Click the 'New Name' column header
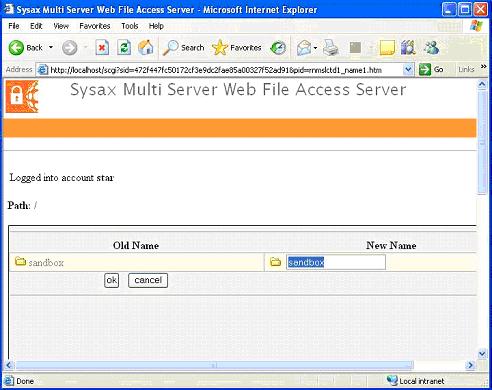492x390 pixels. click(391, 245)
